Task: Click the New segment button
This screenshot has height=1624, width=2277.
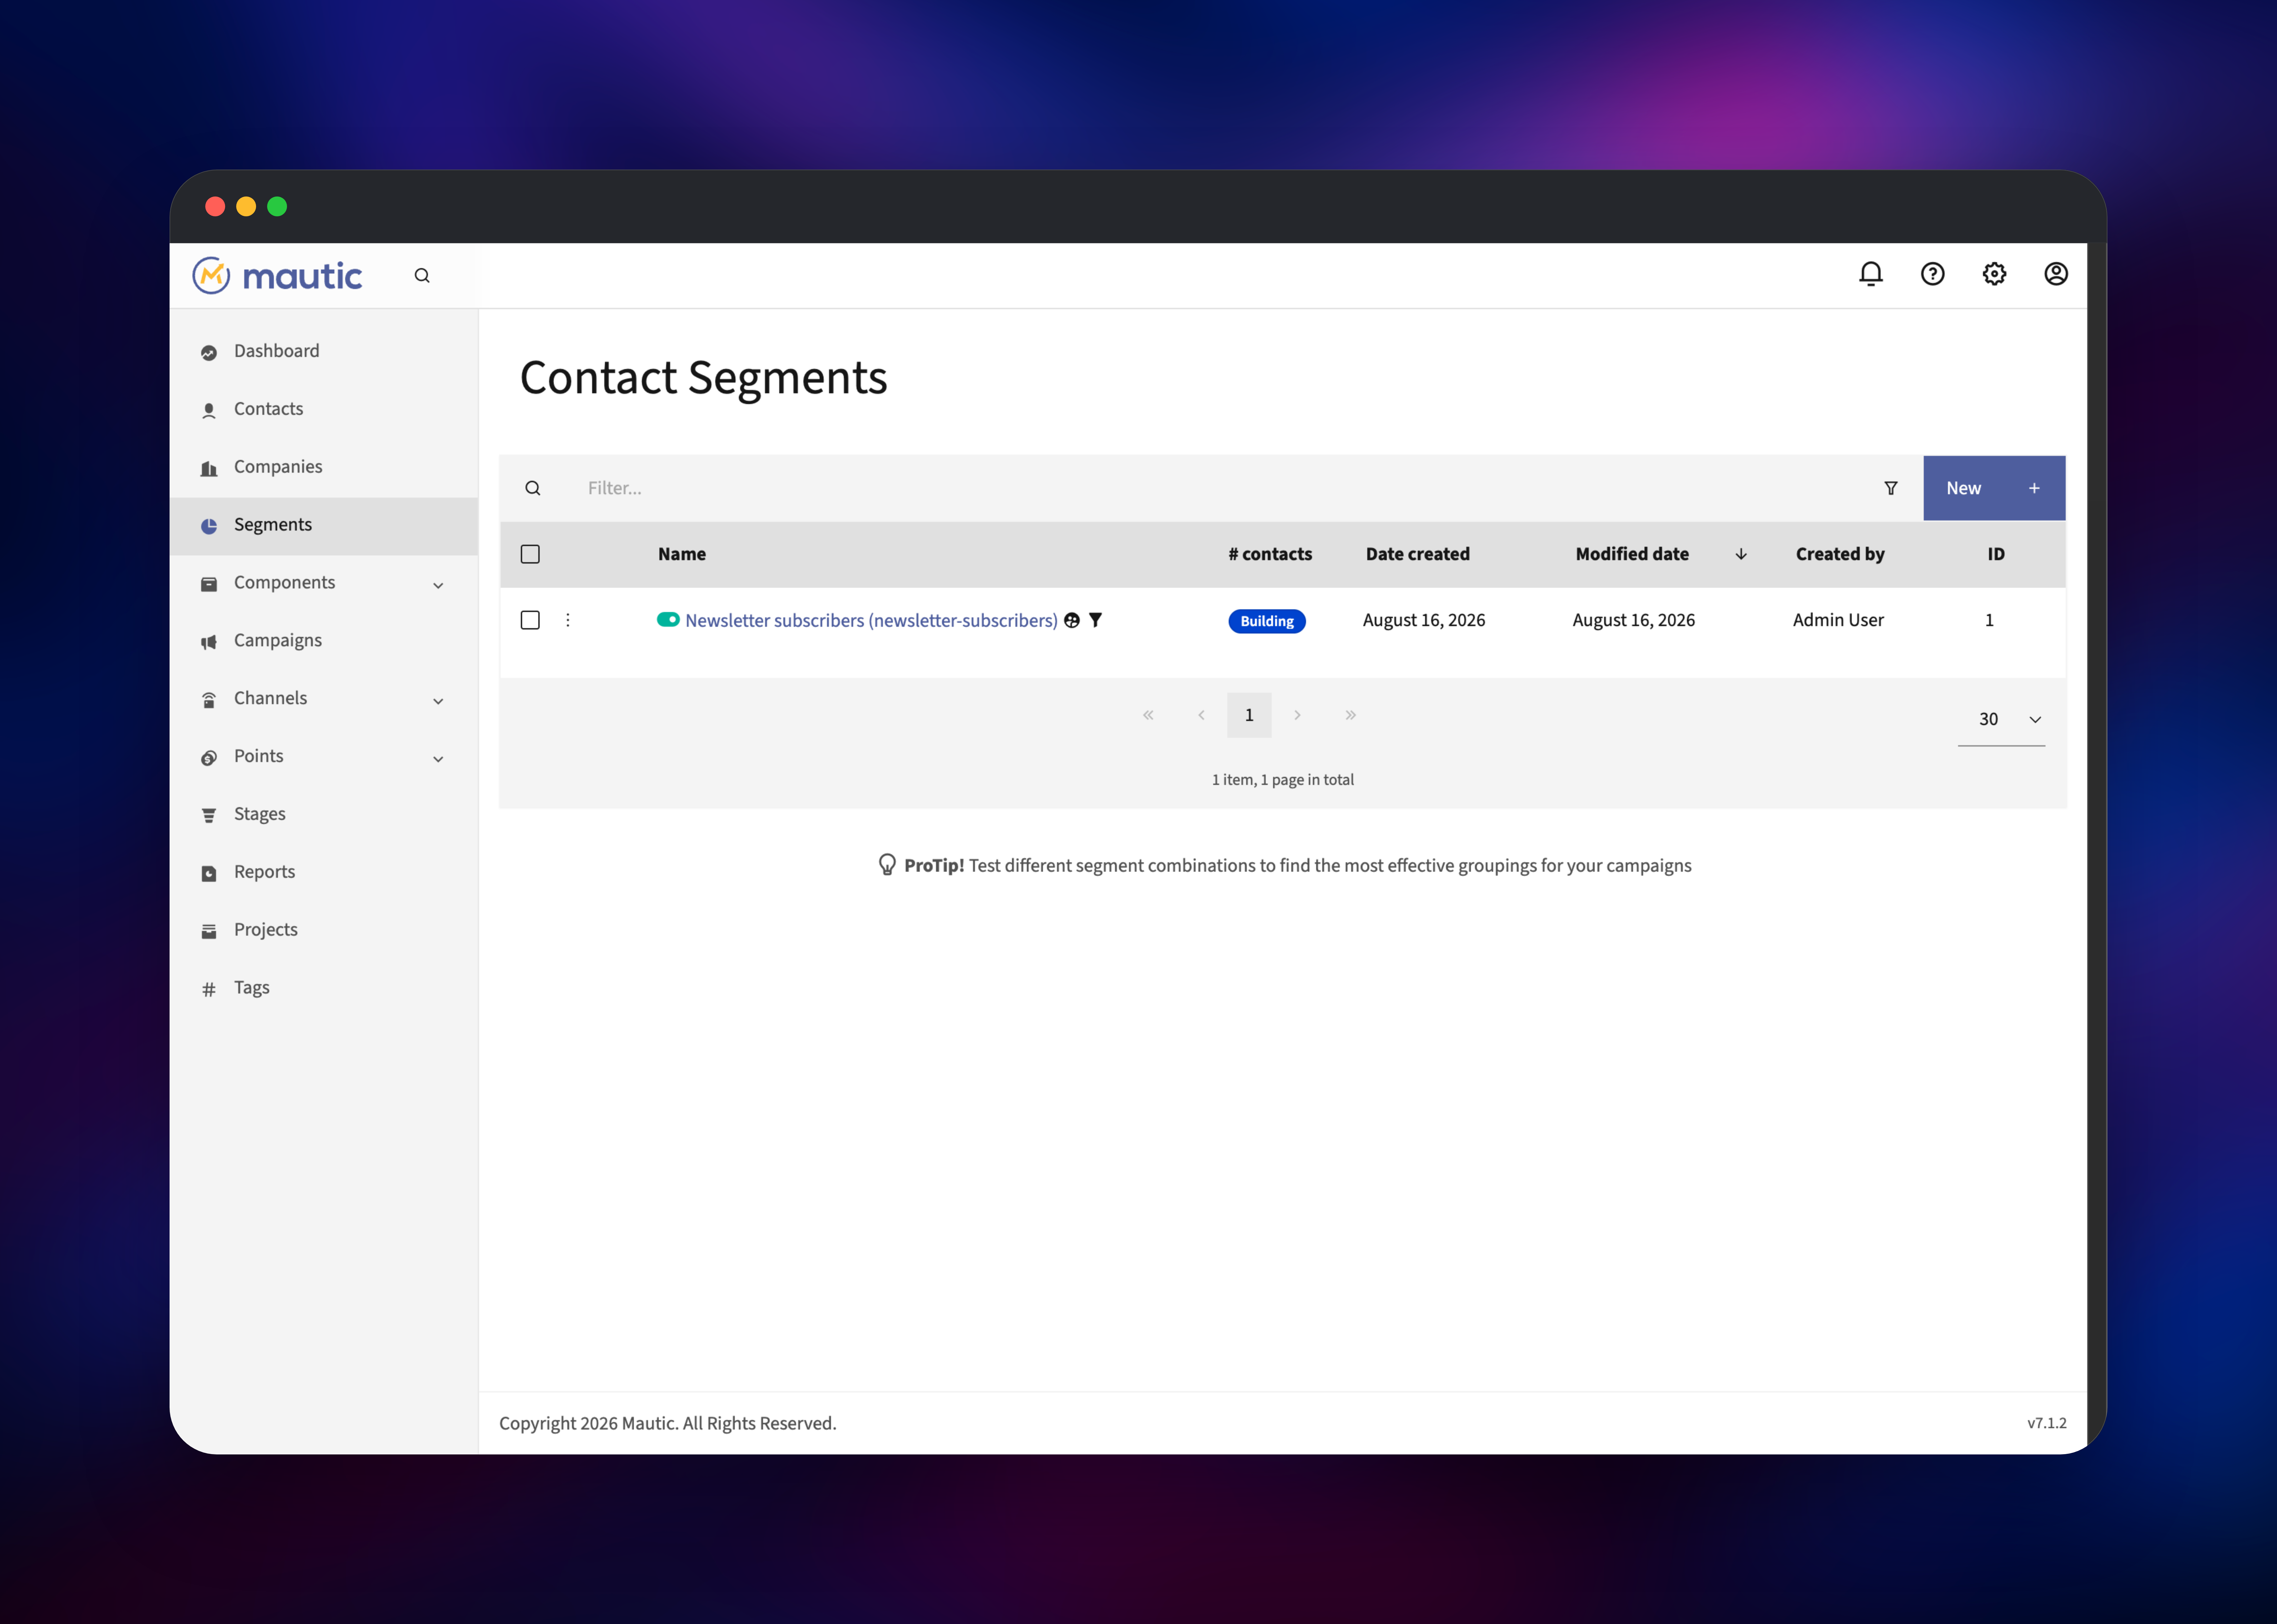Action: 1994,488
